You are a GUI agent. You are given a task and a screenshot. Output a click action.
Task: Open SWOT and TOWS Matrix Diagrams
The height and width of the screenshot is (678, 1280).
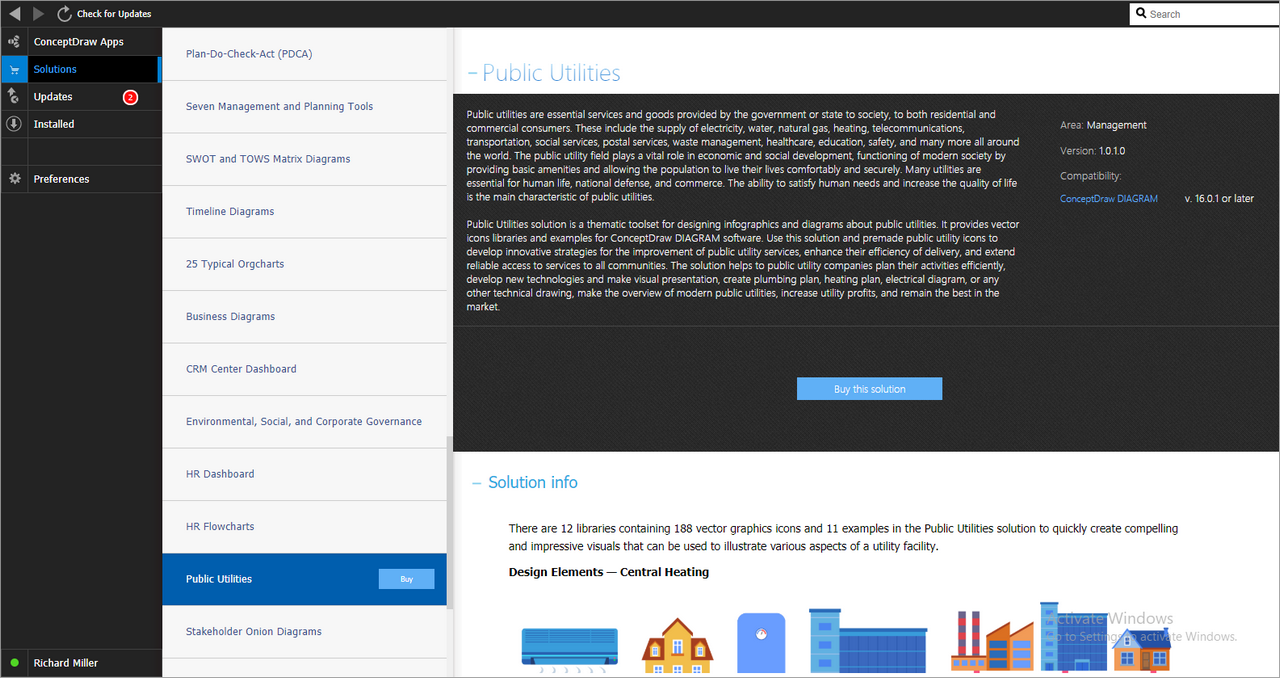304,159
